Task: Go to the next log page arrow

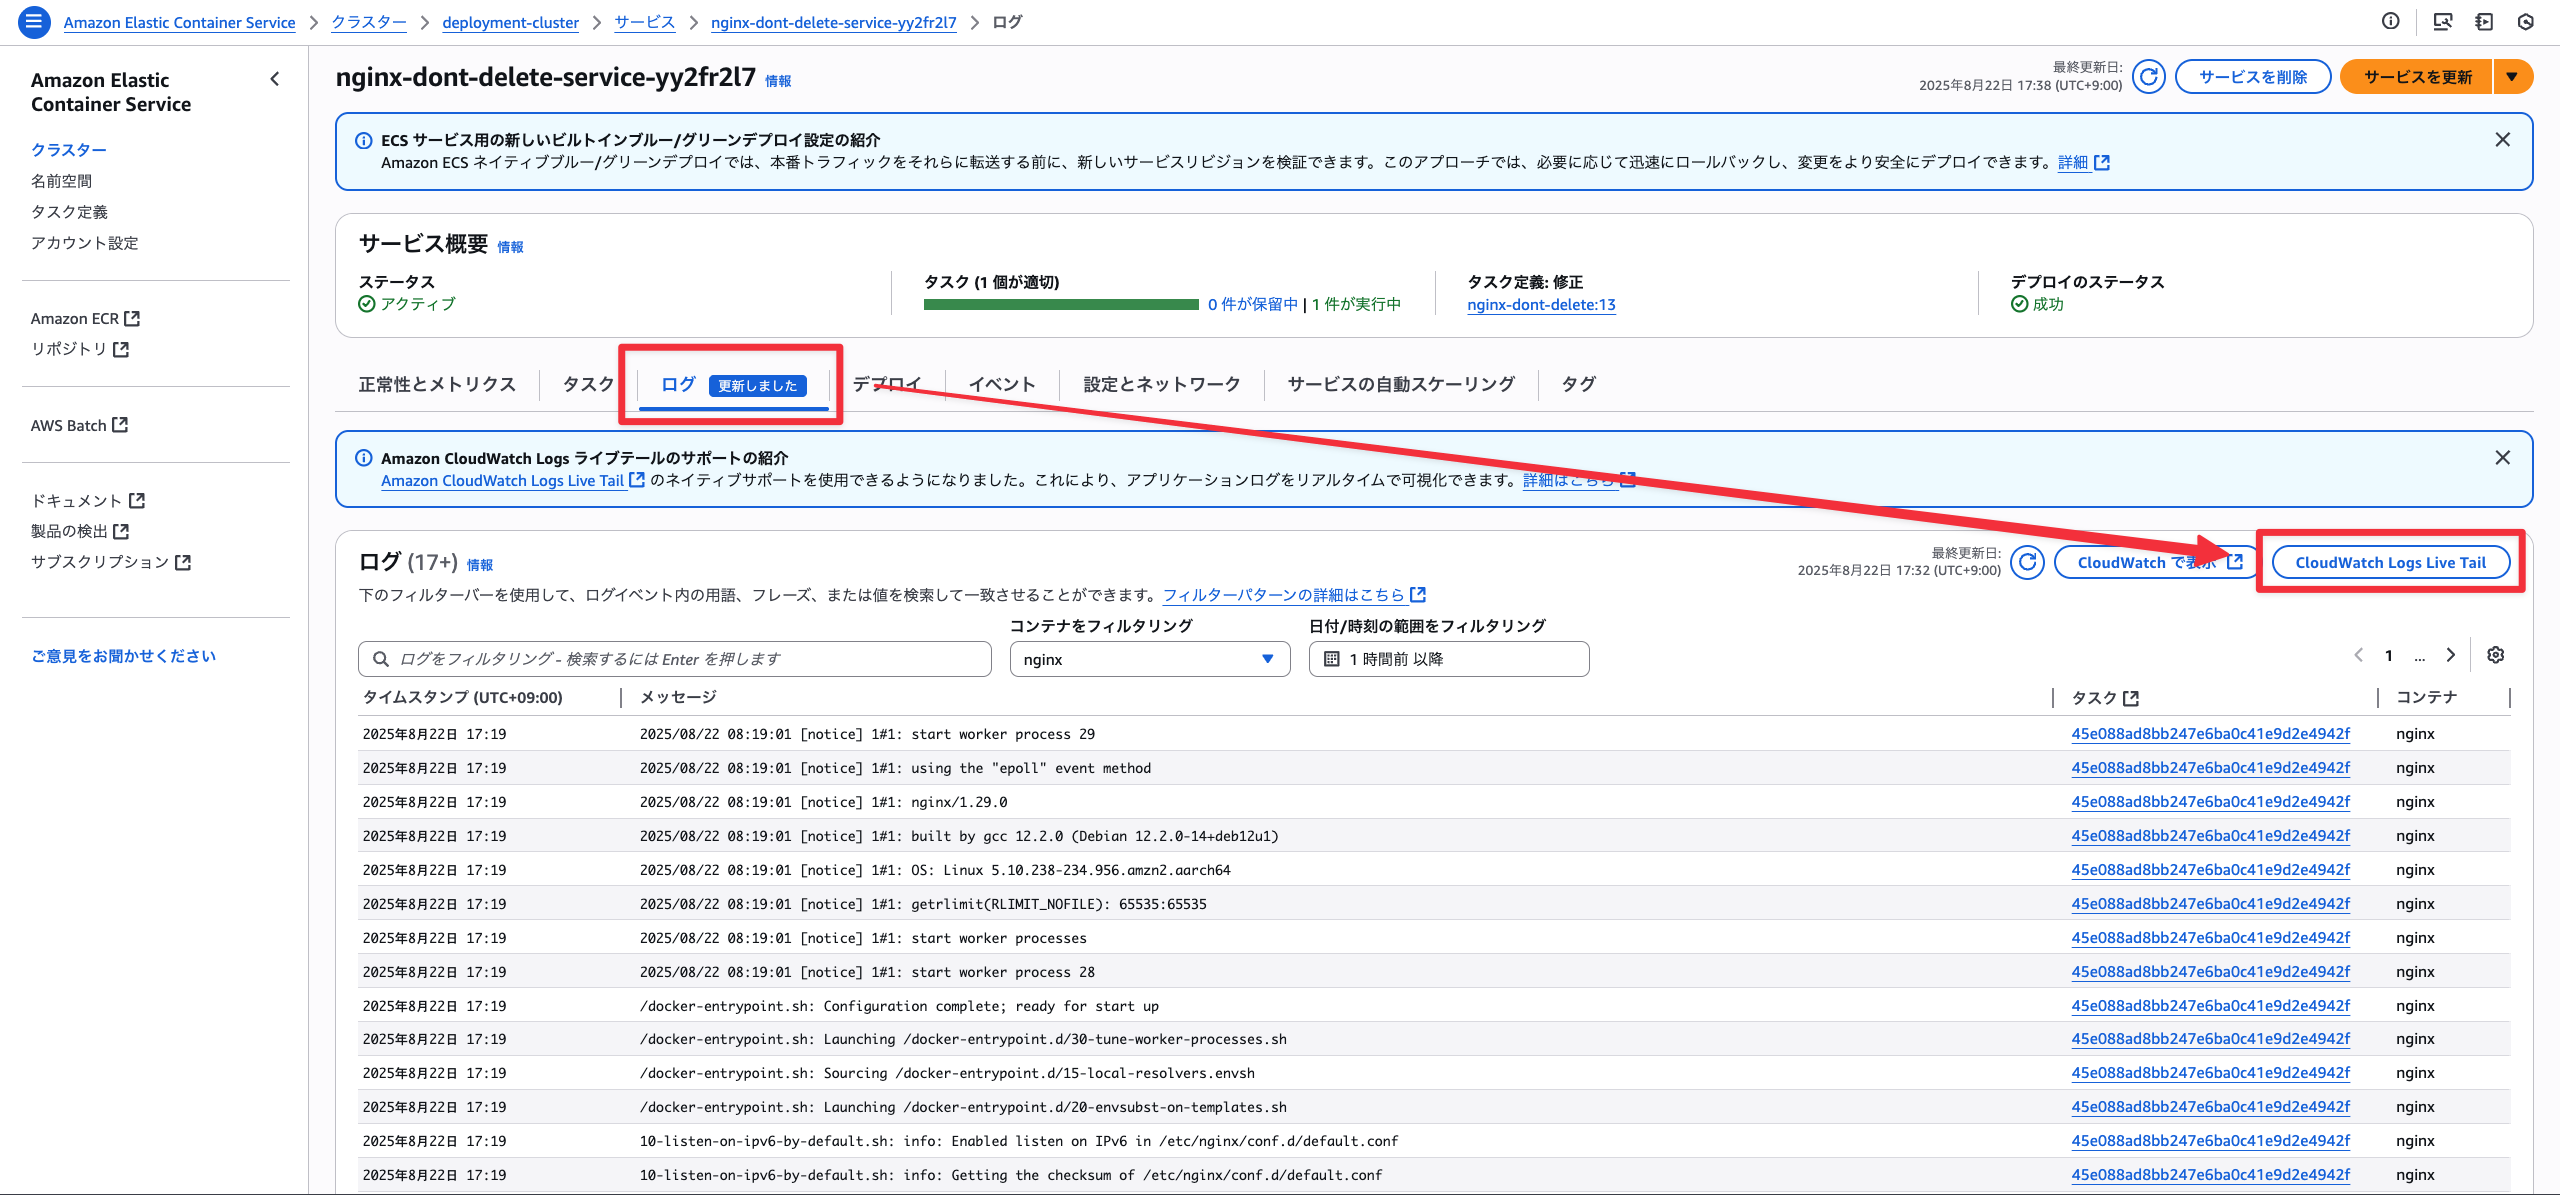Action: 2450,655
